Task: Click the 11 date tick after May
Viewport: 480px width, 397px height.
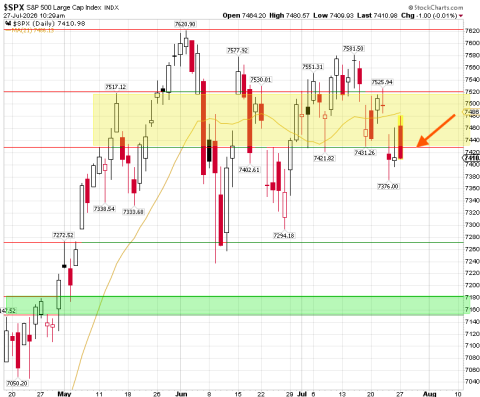Action: [99, 394]
